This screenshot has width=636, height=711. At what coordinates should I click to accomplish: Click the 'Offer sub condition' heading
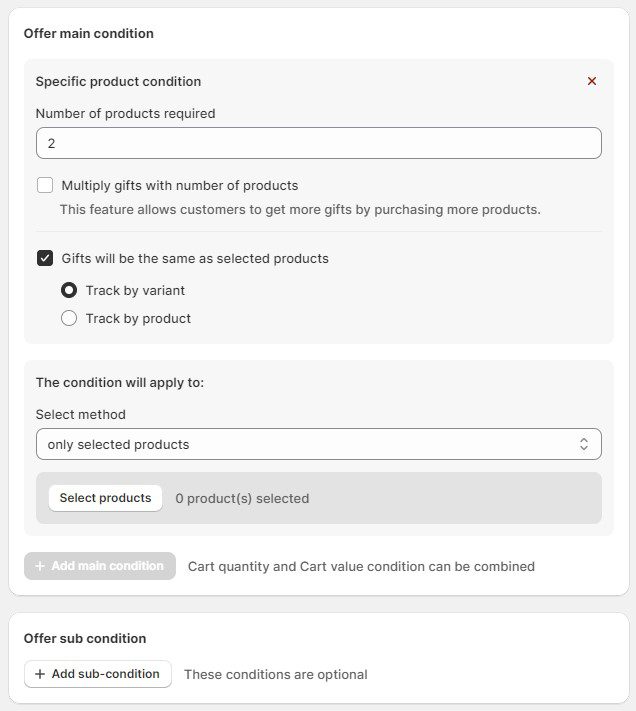85,638
